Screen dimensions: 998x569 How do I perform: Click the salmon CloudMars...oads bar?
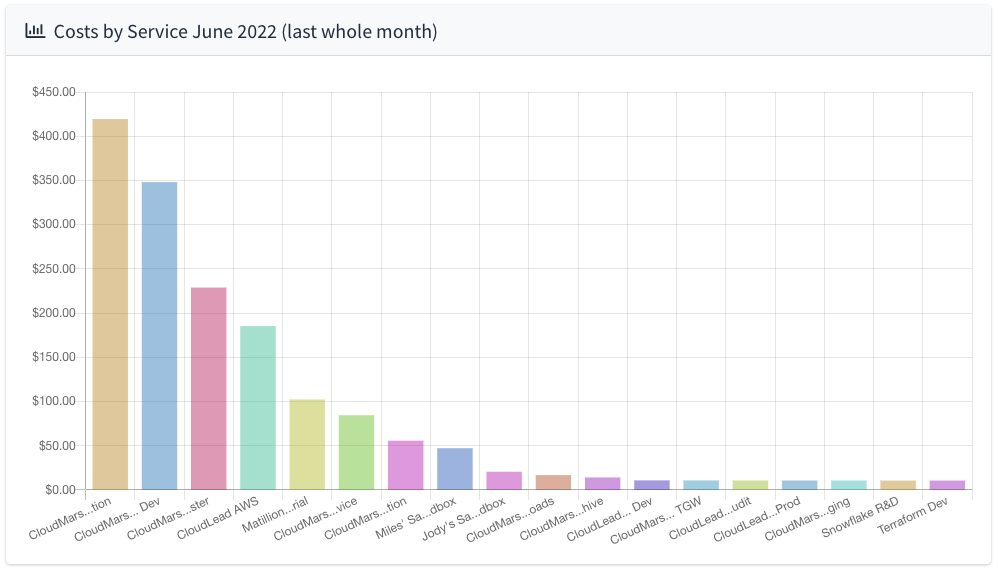click(x=553, y=483)
